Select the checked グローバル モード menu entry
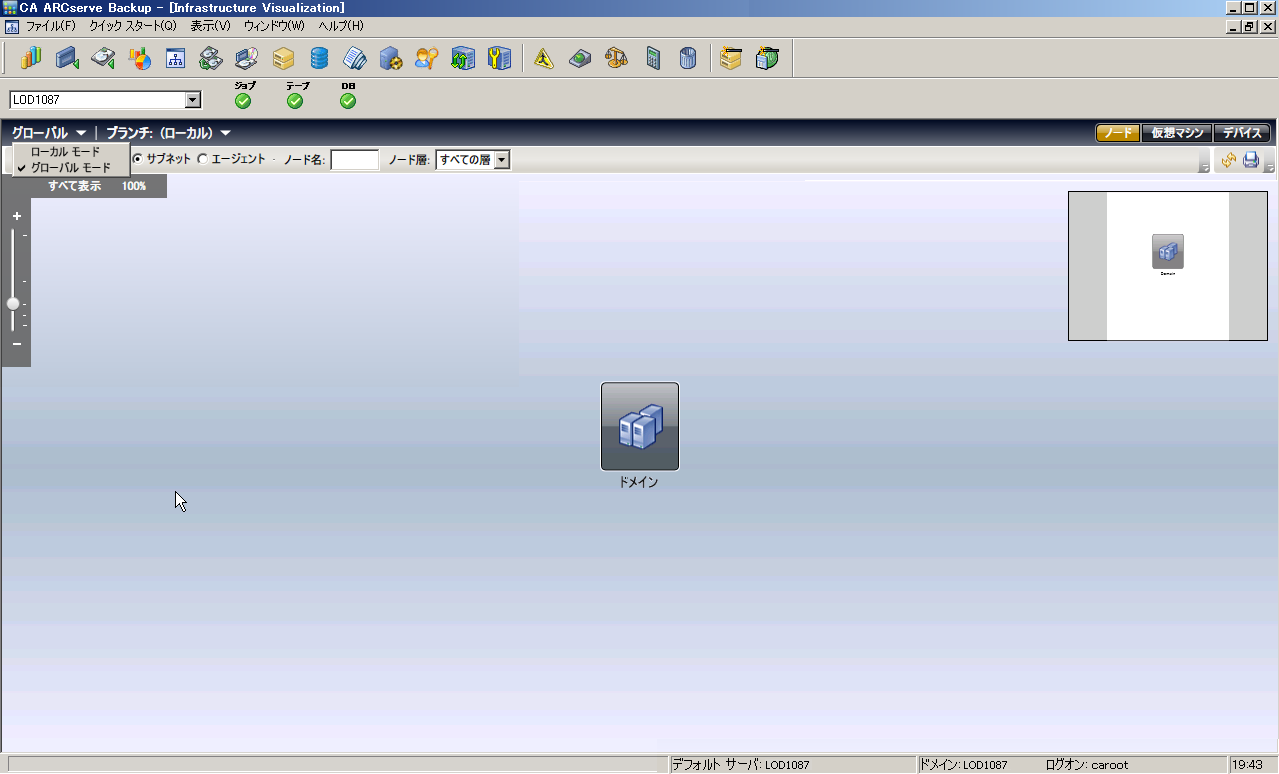This screenshot has height=774, width=1279. pos(70,168)
